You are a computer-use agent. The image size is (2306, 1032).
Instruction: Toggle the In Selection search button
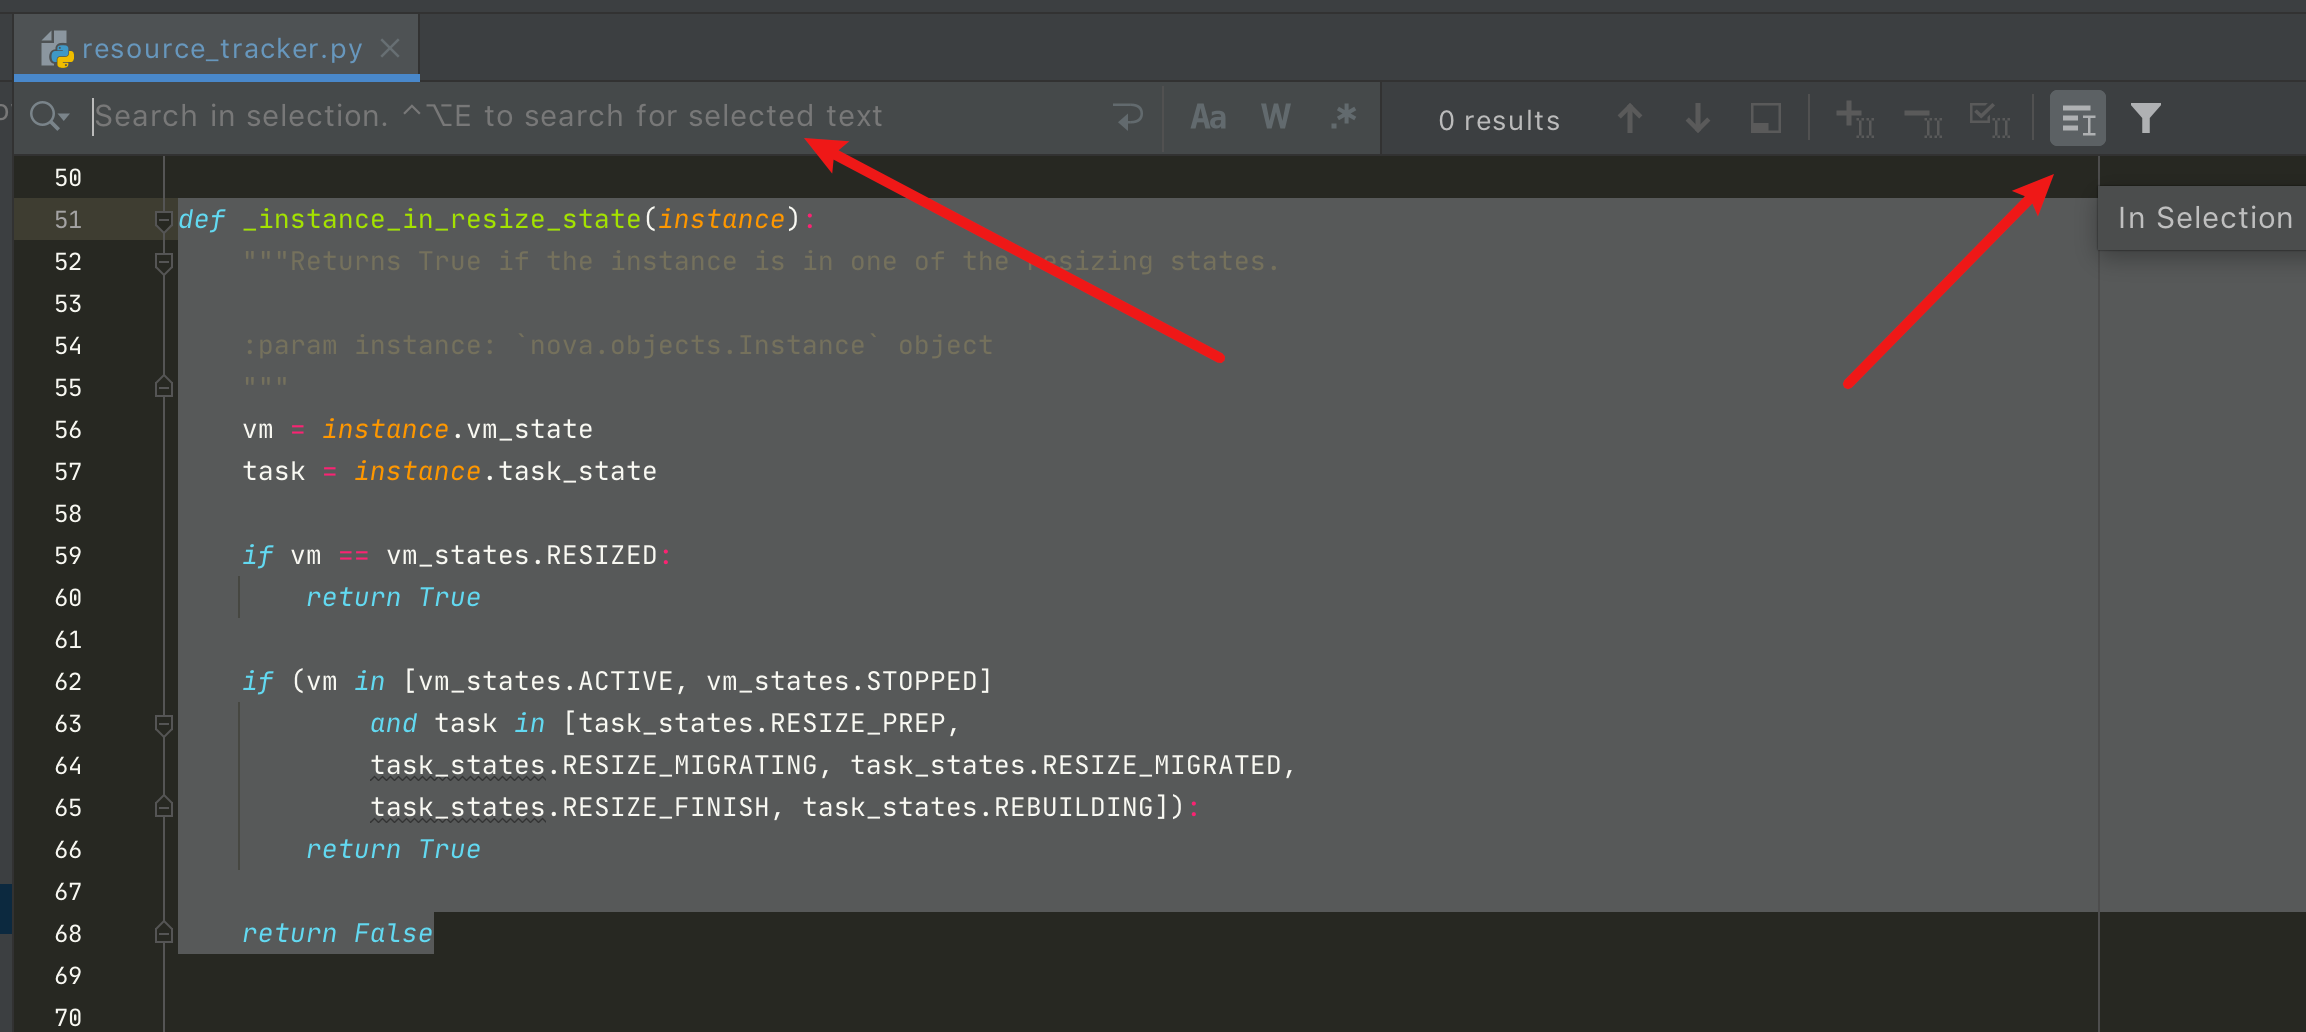(x=2077, y=119)
